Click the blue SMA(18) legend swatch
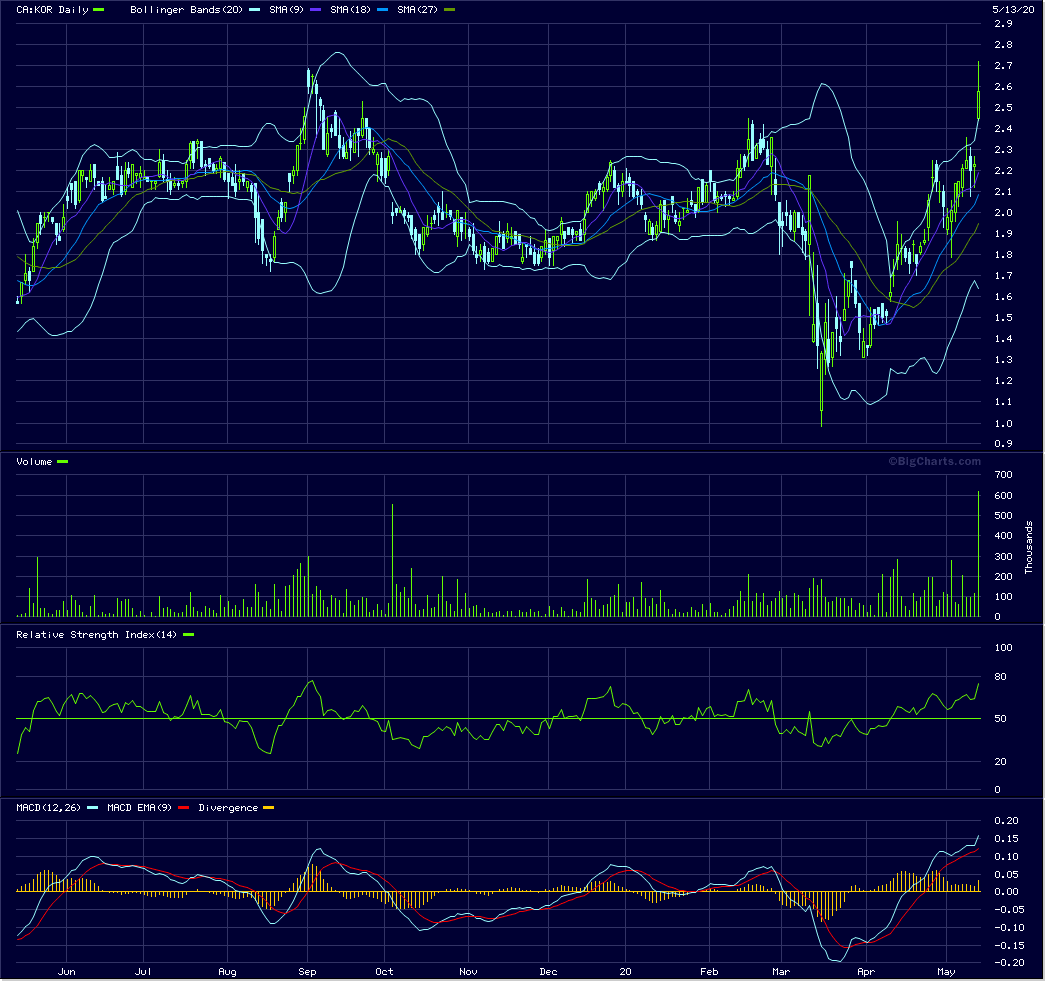The width and height of the screenshot is (1045, 981). point(383,10)
